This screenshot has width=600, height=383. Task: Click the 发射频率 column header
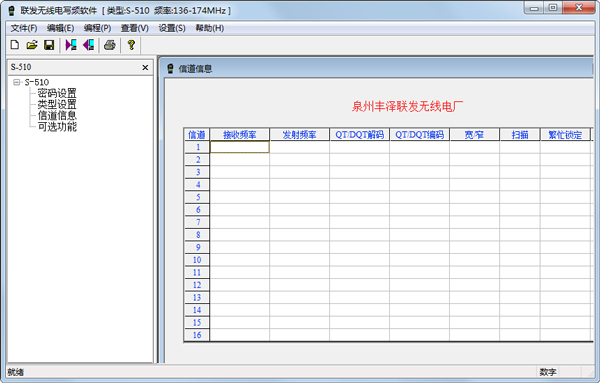pos(300,135)
